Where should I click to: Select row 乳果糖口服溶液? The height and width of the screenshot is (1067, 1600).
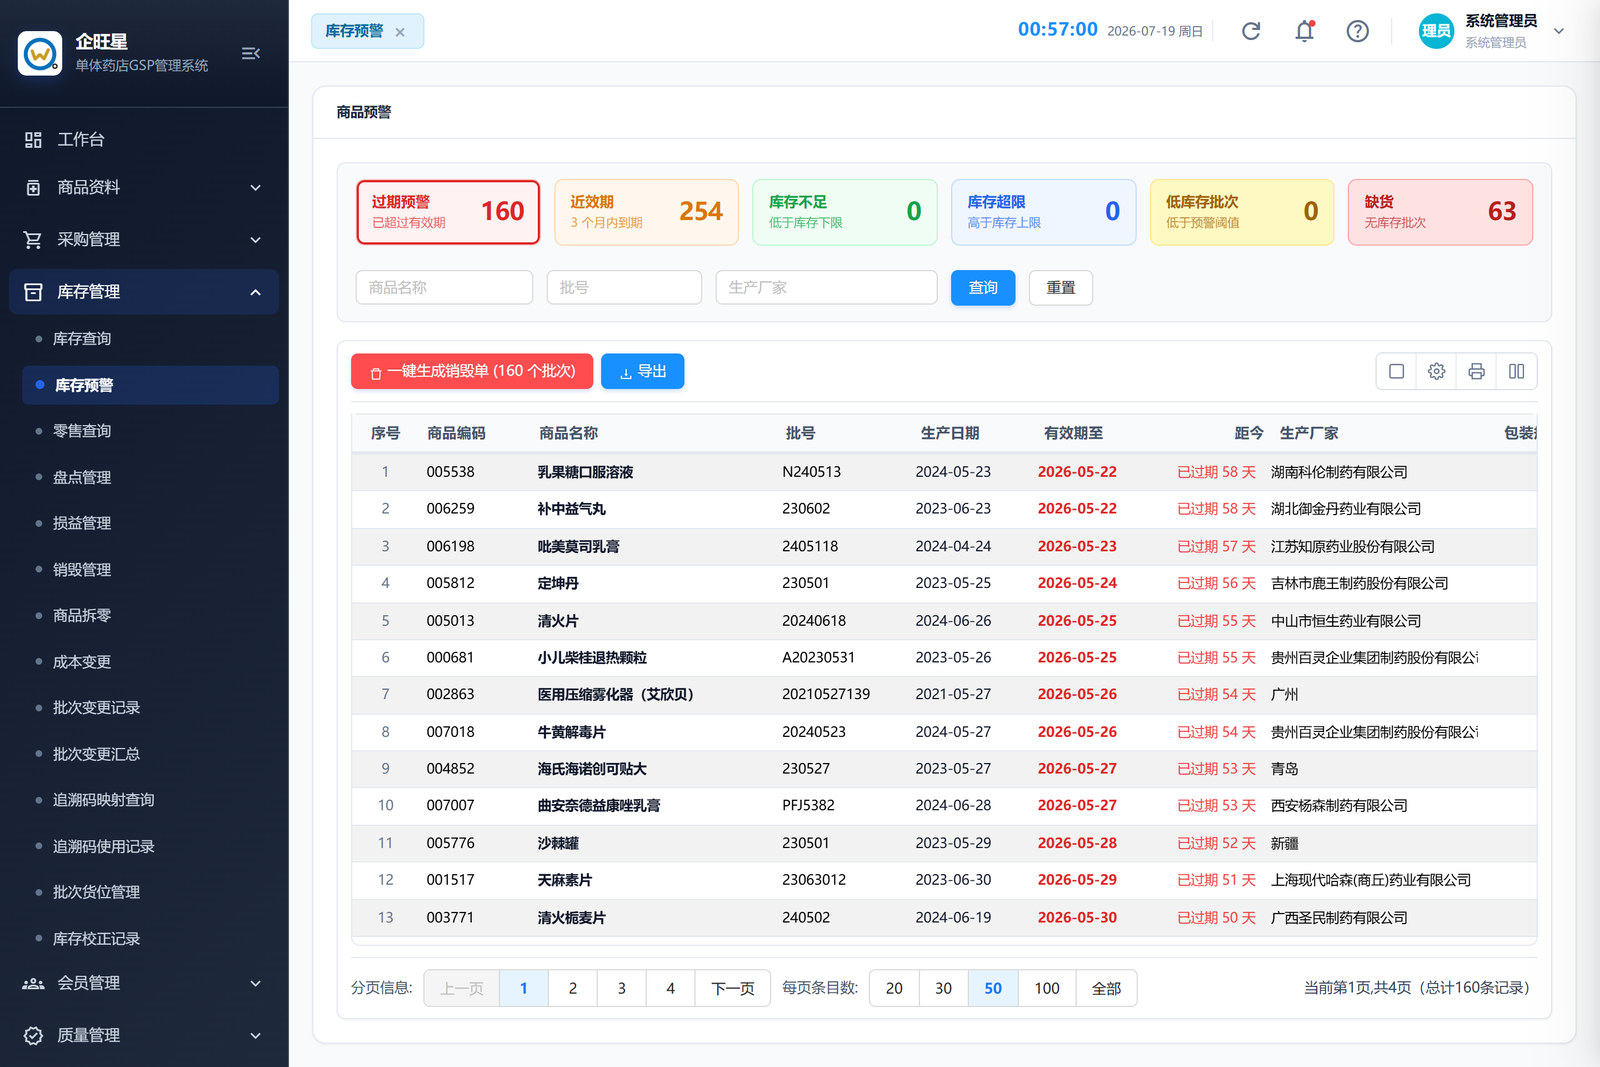pos(944,472)
